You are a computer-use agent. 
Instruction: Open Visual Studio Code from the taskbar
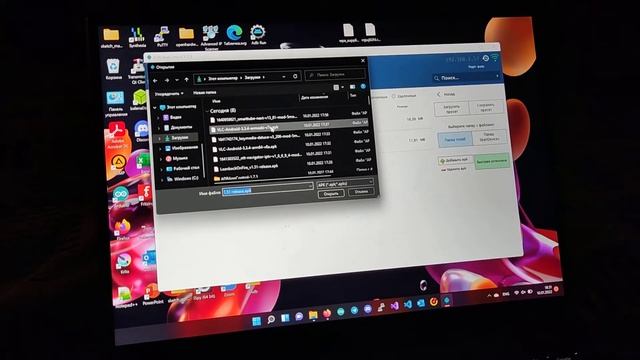click(x=407, y=304)
